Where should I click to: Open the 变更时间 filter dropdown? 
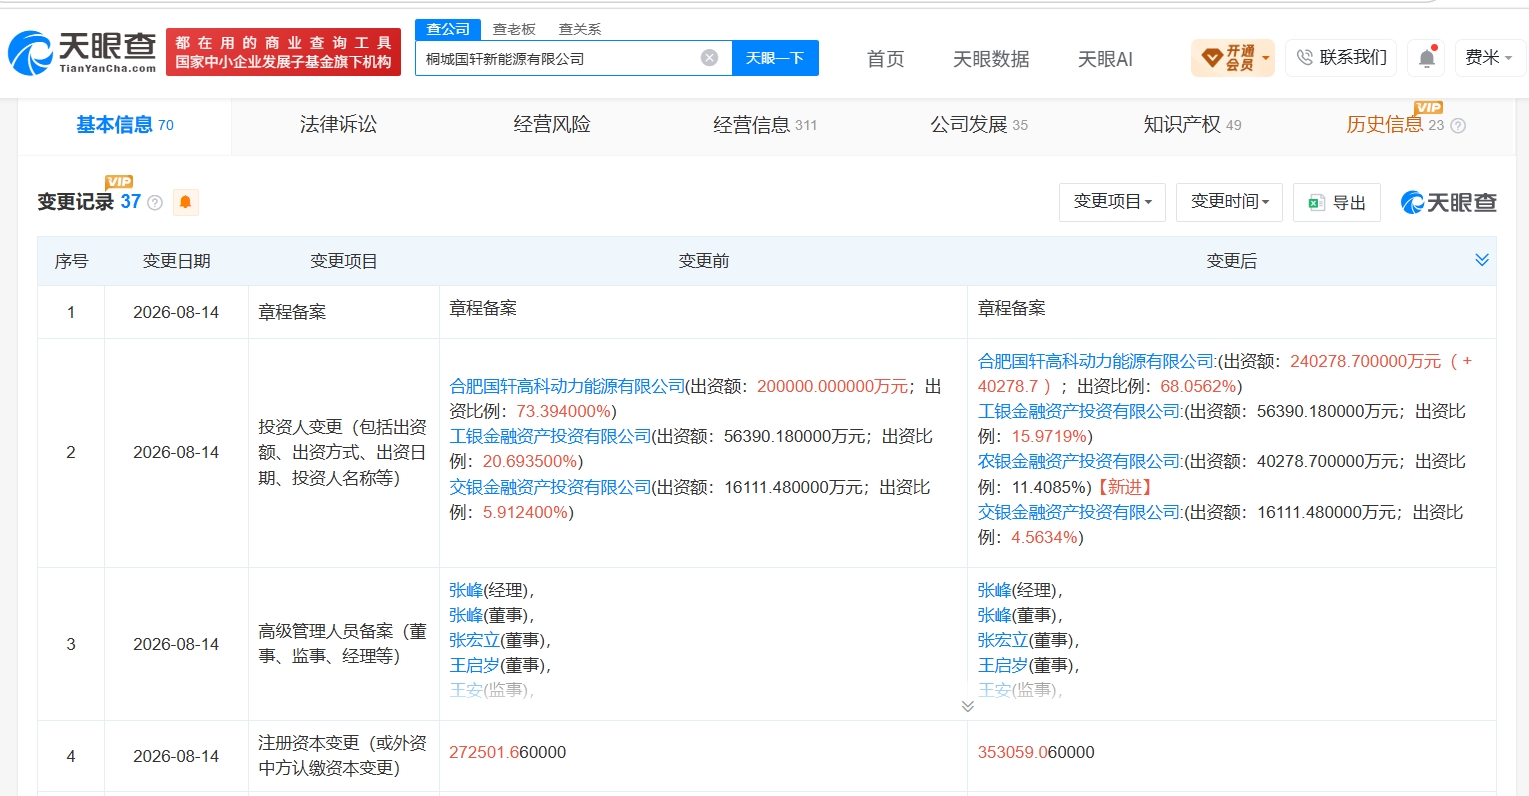tap(1229, 202)
